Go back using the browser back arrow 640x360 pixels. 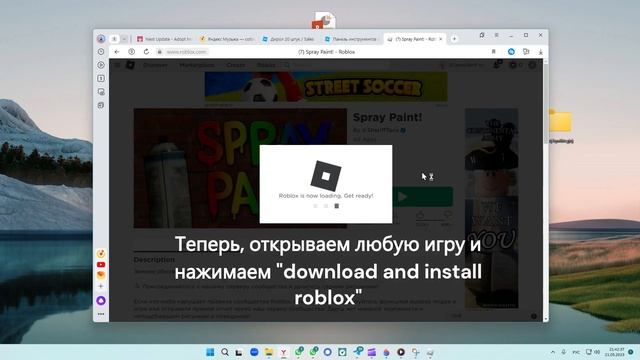pyautogui.click(x=117, y=52)
